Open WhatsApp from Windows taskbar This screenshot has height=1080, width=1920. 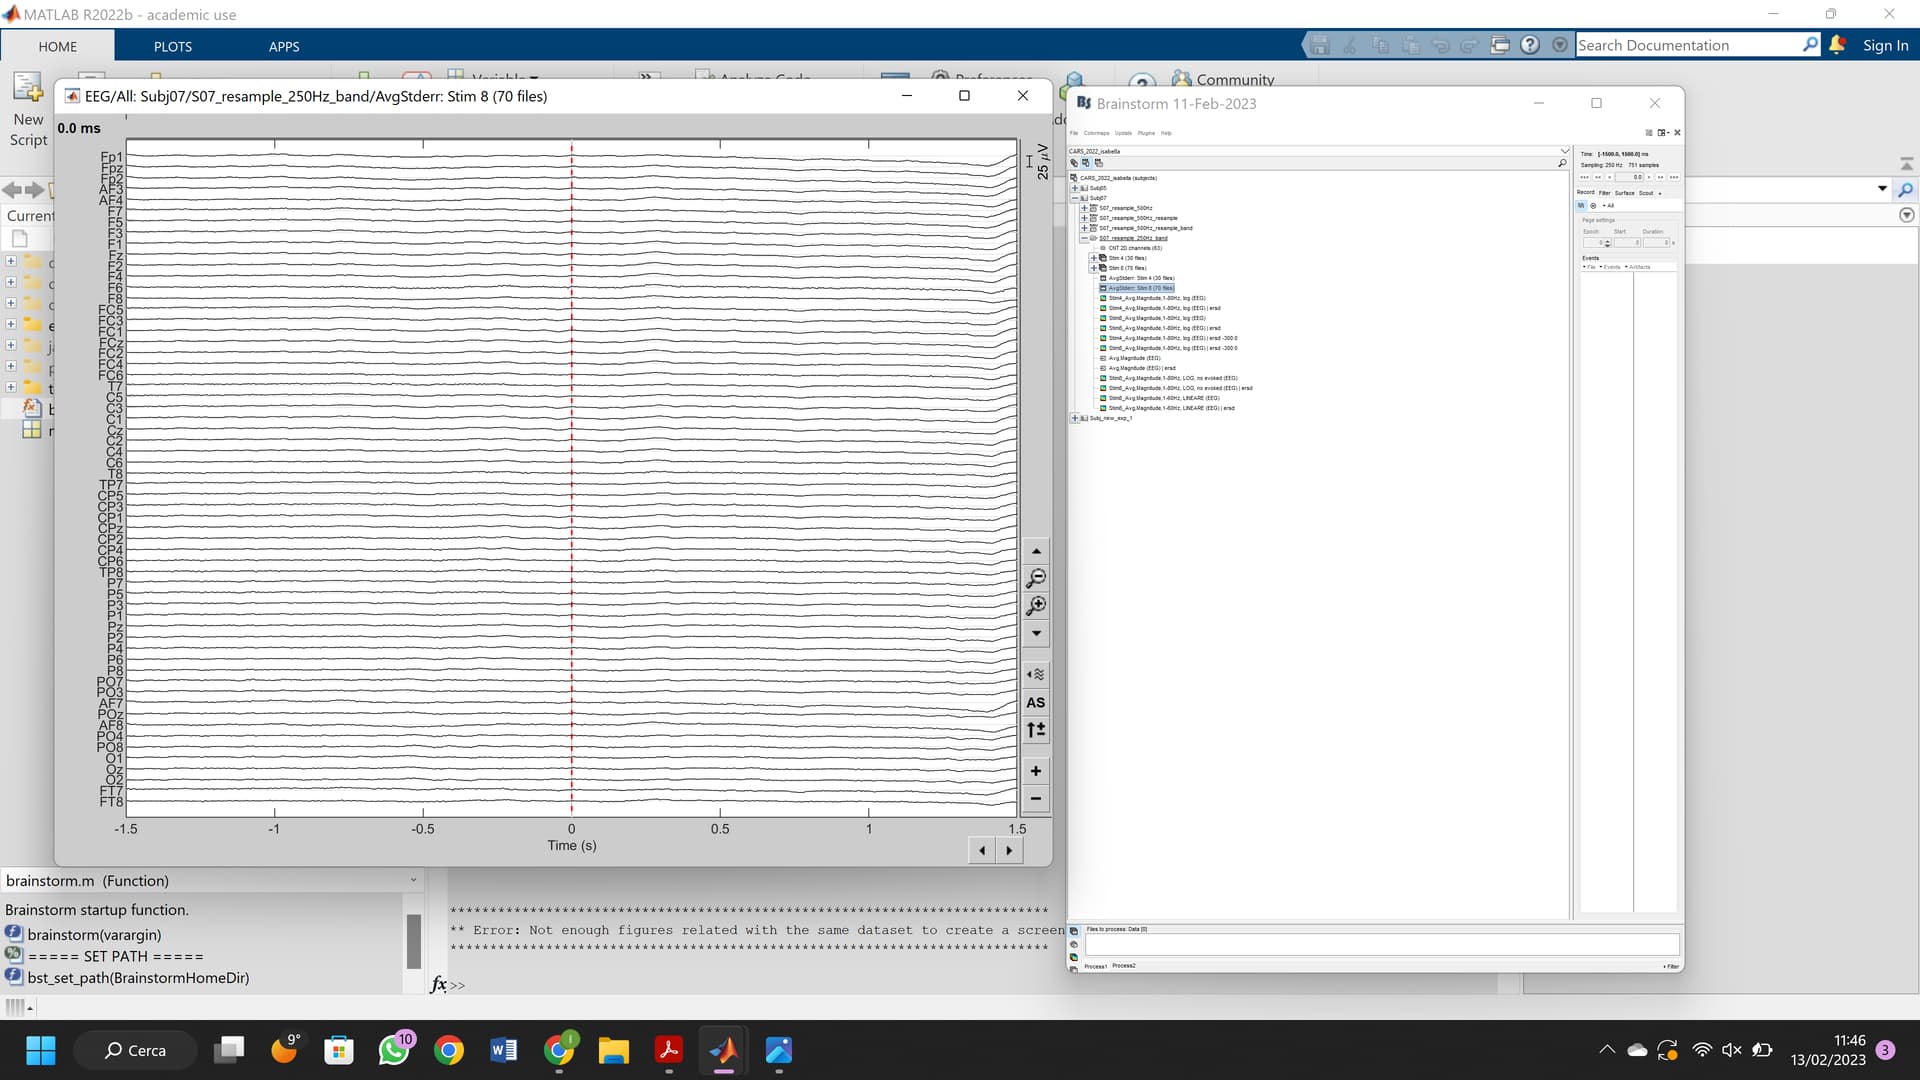pos(394,1050)
